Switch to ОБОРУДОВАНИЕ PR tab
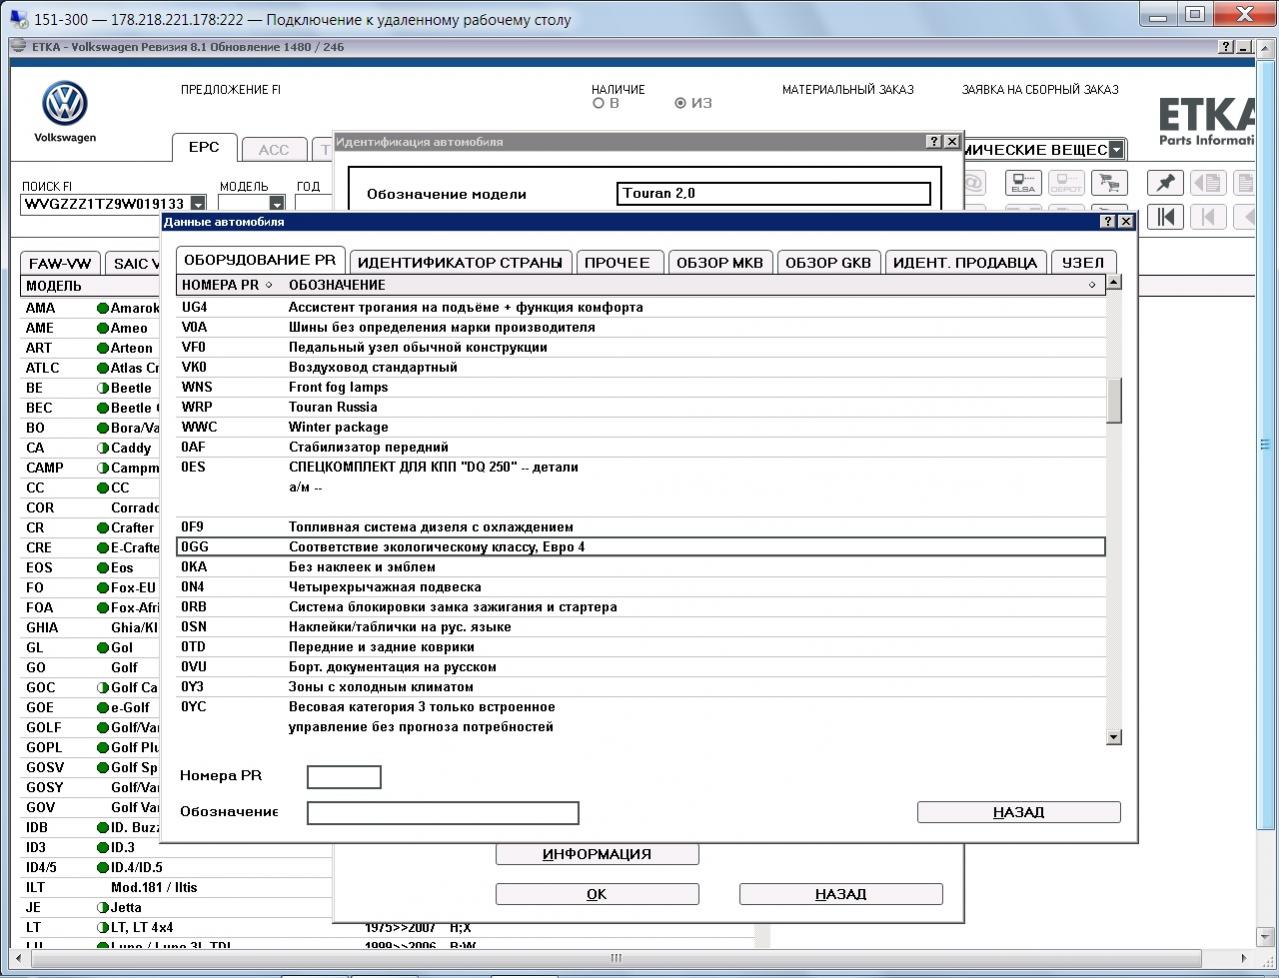Viewport: 1279px width, 978px height. 260,260
